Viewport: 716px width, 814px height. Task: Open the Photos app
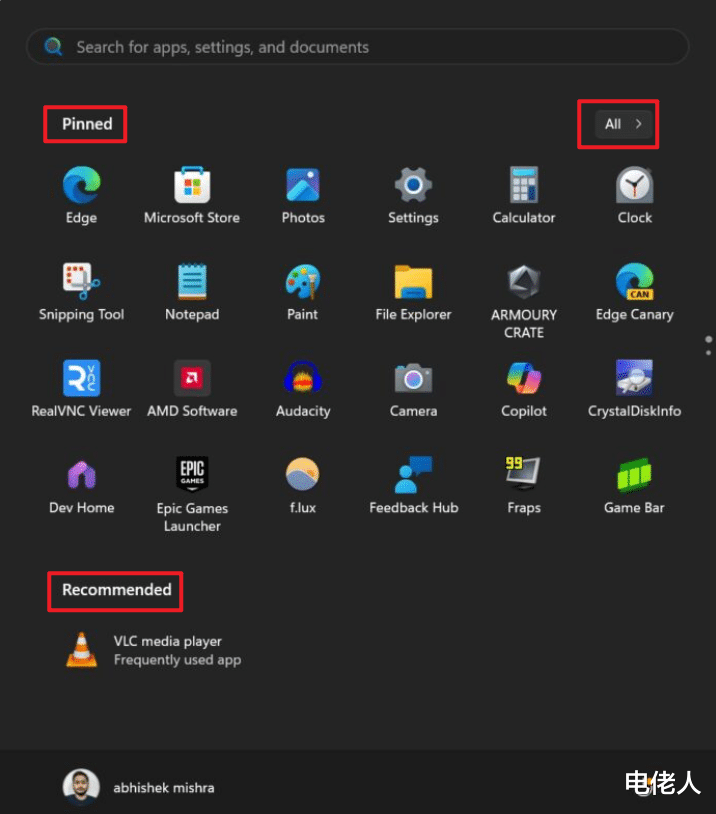(x=303, y=195)
